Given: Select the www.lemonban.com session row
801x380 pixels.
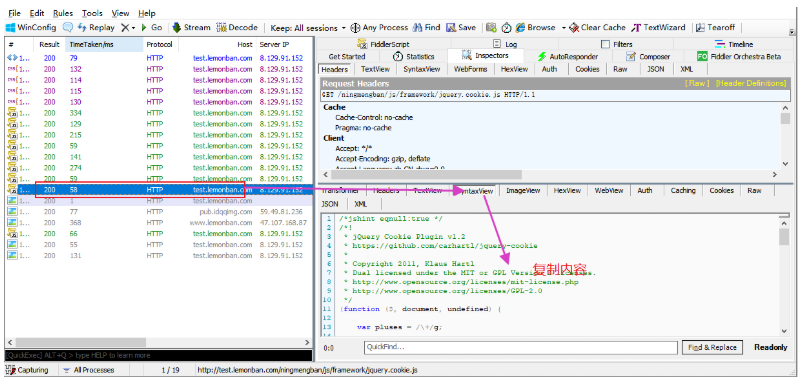Looking at the screenshot, I should 158,223.
